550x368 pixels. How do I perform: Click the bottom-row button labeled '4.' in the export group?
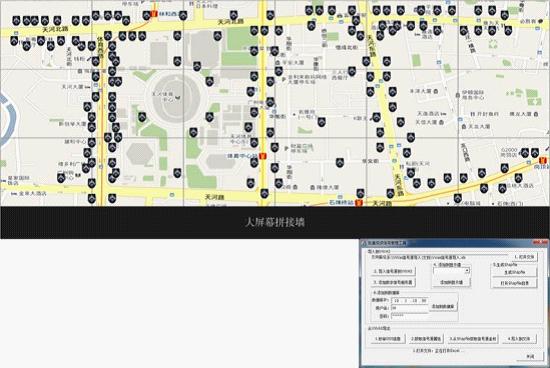[518, 339]
